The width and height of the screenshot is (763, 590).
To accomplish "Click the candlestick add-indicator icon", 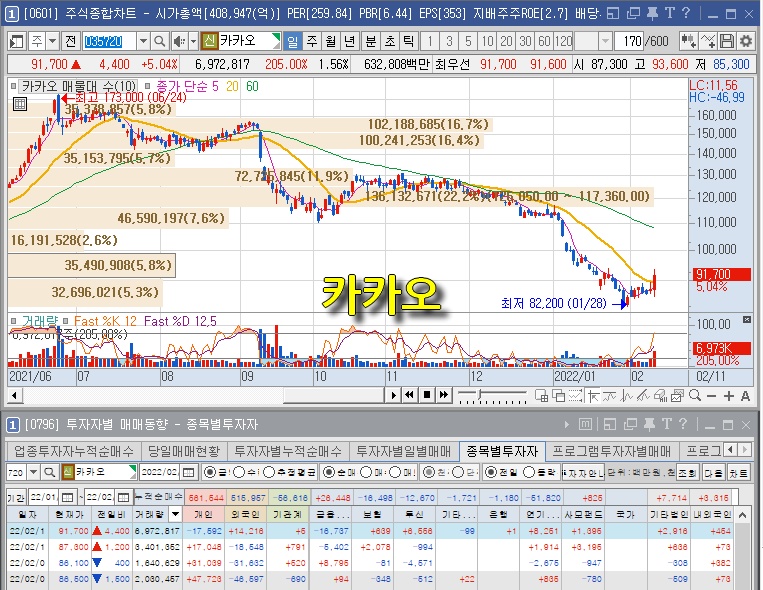I will point(688,41).
